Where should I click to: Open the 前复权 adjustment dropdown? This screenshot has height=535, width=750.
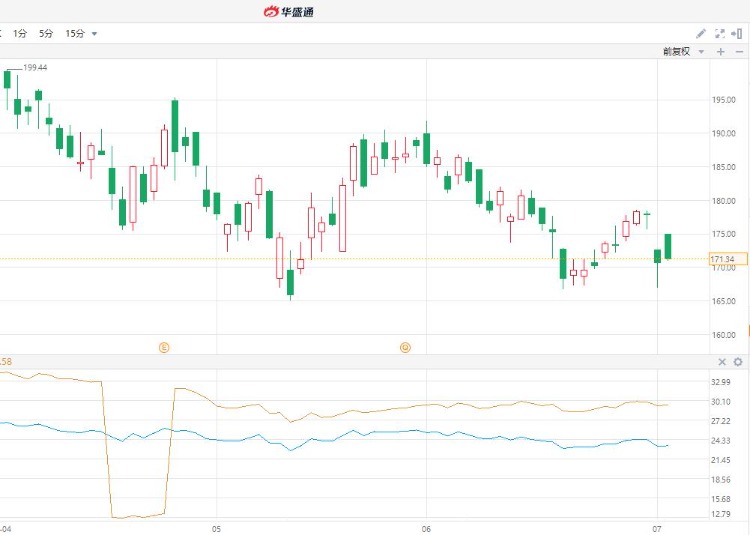682,51
